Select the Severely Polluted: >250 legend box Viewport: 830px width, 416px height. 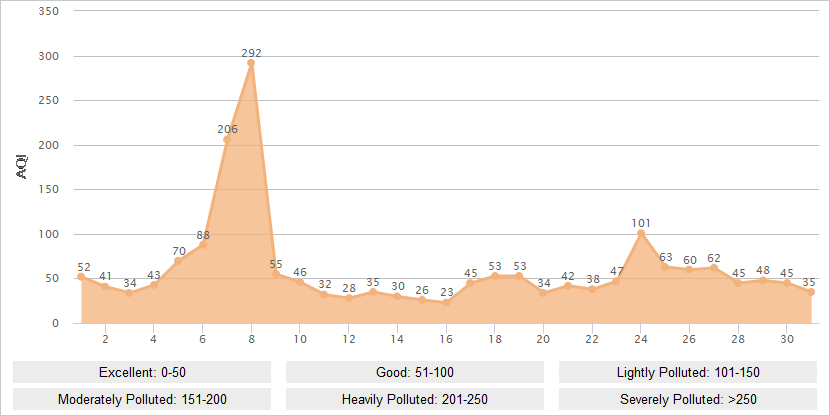(x=688, y=399)
